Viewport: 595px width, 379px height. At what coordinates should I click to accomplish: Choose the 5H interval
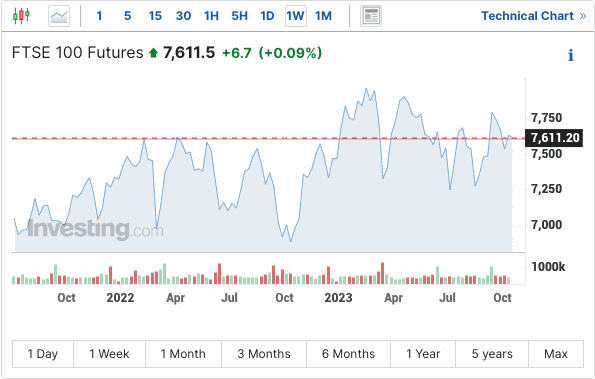239,16
